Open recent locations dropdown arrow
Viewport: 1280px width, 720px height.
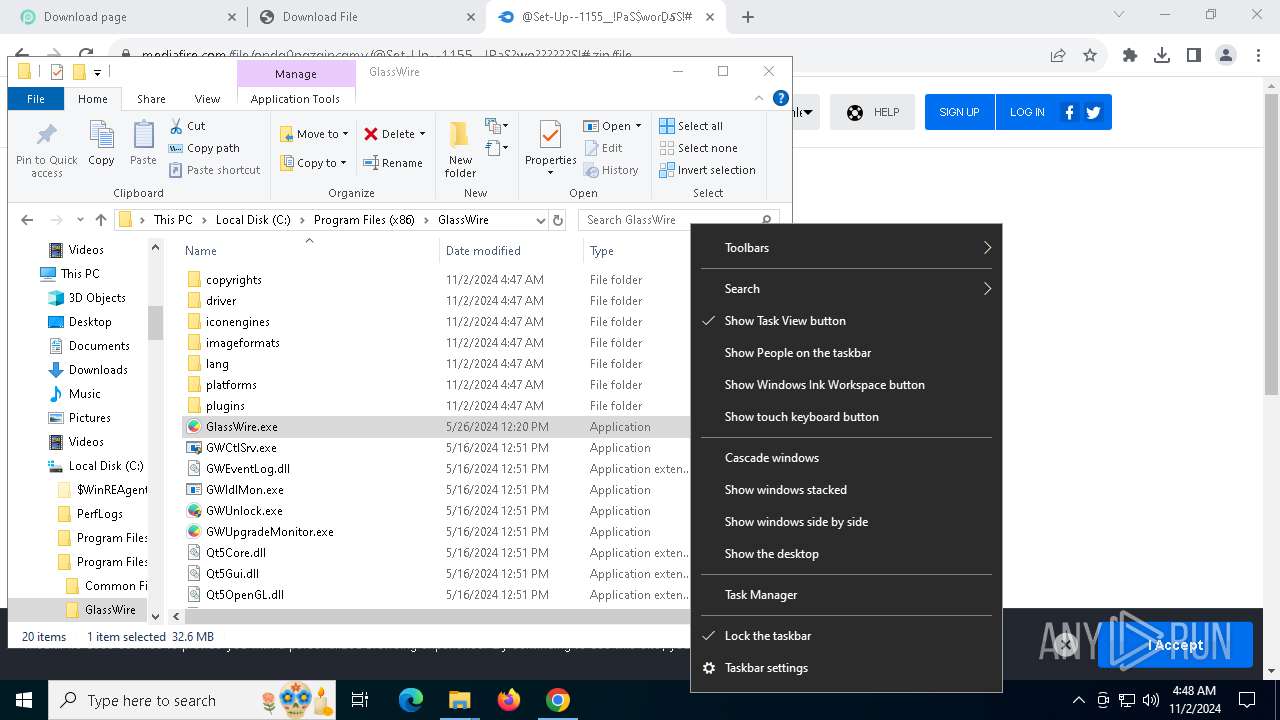pos(78,220)
